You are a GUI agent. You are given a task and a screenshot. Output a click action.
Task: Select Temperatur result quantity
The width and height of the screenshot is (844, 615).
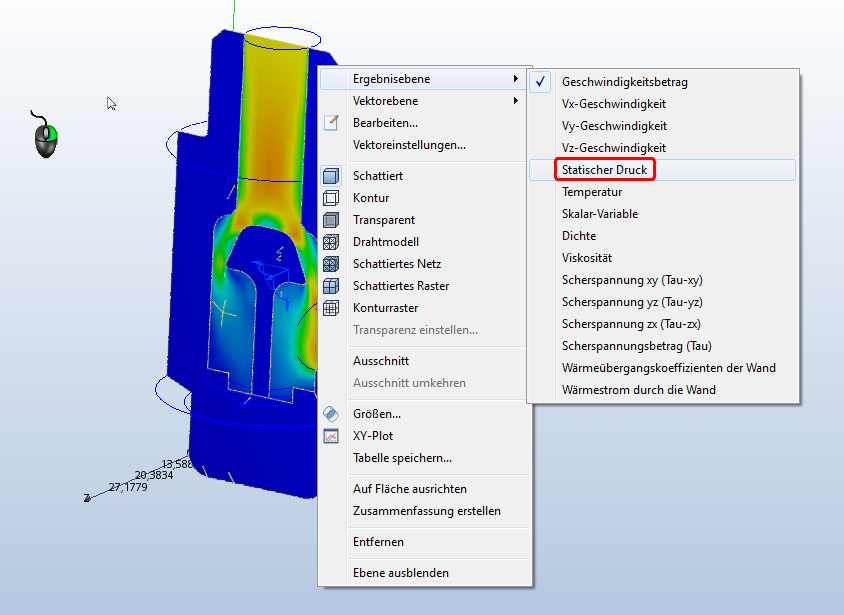(x=663, y=192)
